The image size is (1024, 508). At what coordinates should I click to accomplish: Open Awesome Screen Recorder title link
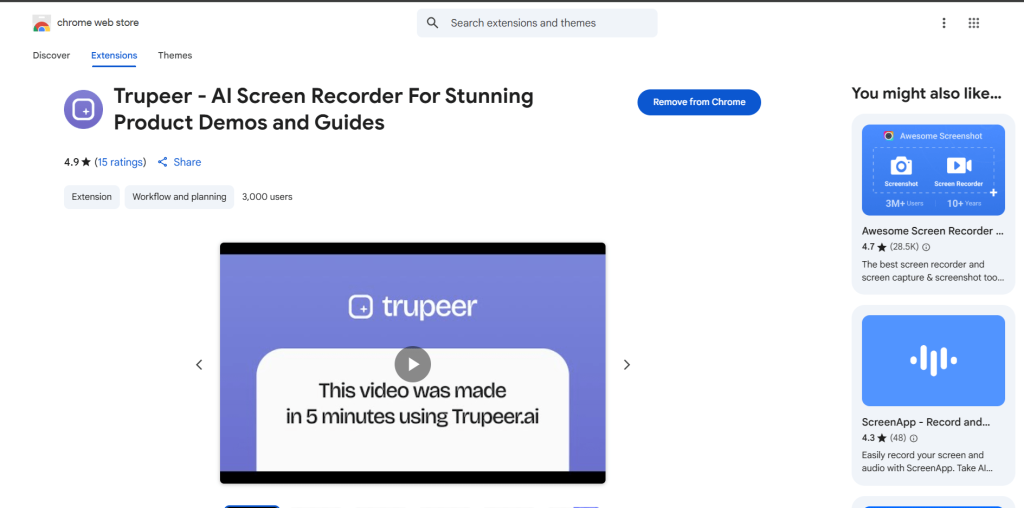[x=933, y=230]
